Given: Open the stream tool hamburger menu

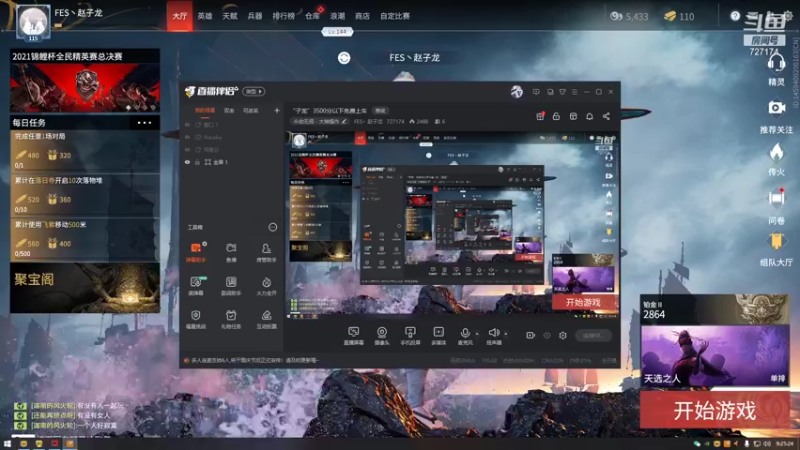Looking at the screenshot, I should point(574,92).
